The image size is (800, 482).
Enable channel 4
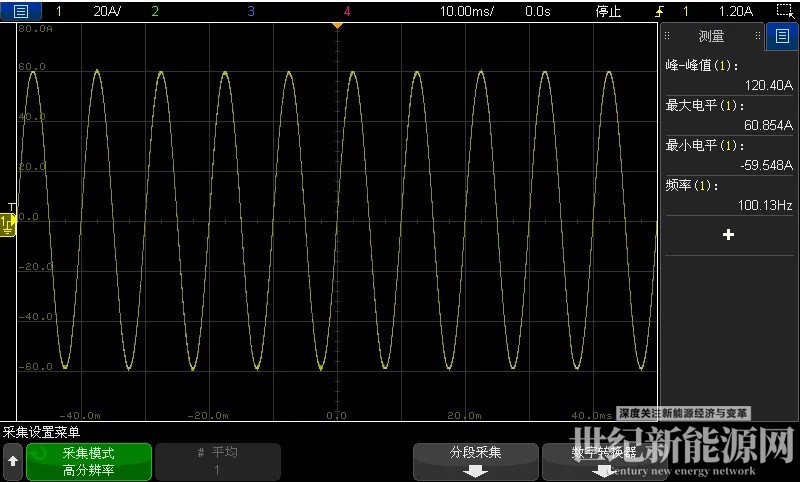coord(346,12)
